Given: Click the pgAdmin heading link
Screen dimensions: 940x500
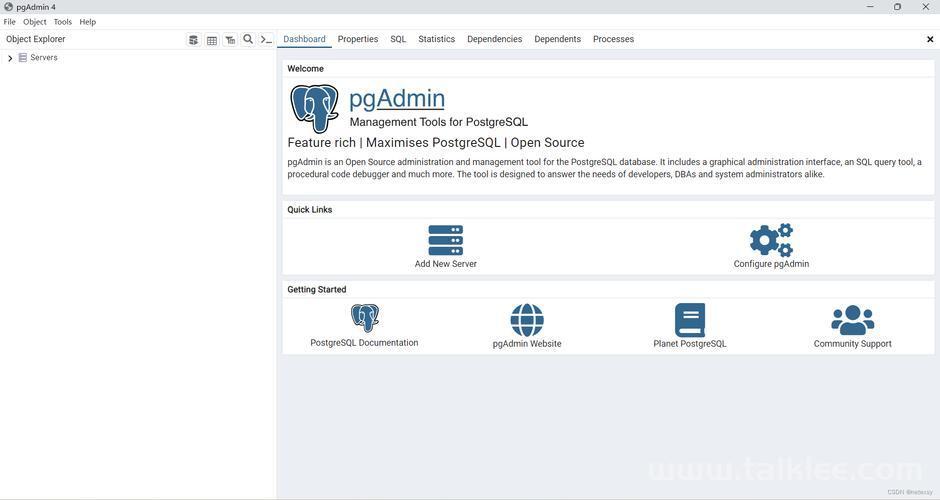Looking at the screenshot, I should tap(397, 99).
